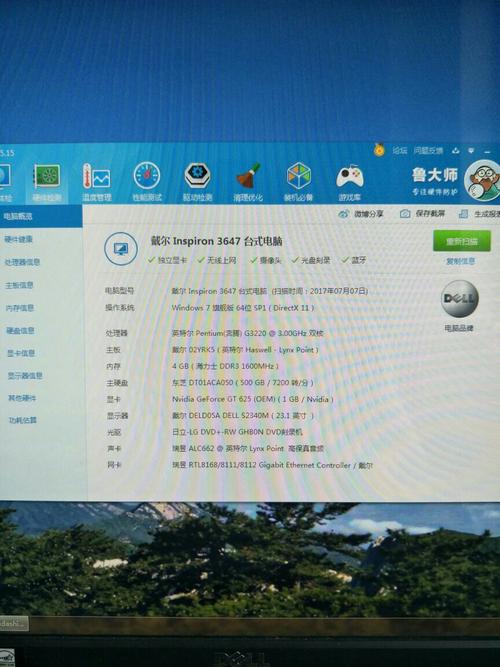Click 生成报表 to generate report
Image resolution: width=500 pixels, height=667 pixels.
click(479, 214)
